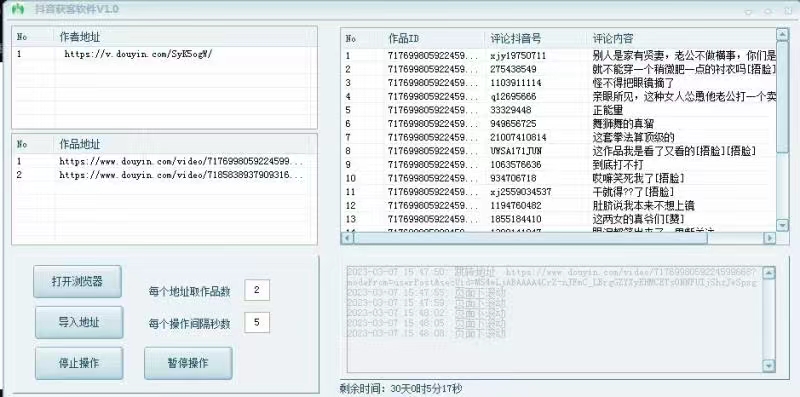Click comment text 哎嘛笑死我了[捂脸]
The width and height of the screenshot is (800, 397).
pyautogui.click(x=639, y=178)
